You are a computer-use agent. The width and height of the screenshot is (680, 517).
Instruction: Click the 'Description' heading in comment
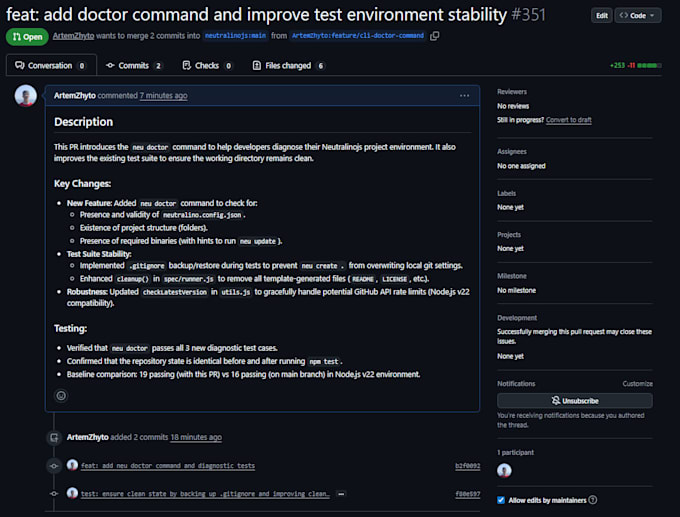[83, 122]
